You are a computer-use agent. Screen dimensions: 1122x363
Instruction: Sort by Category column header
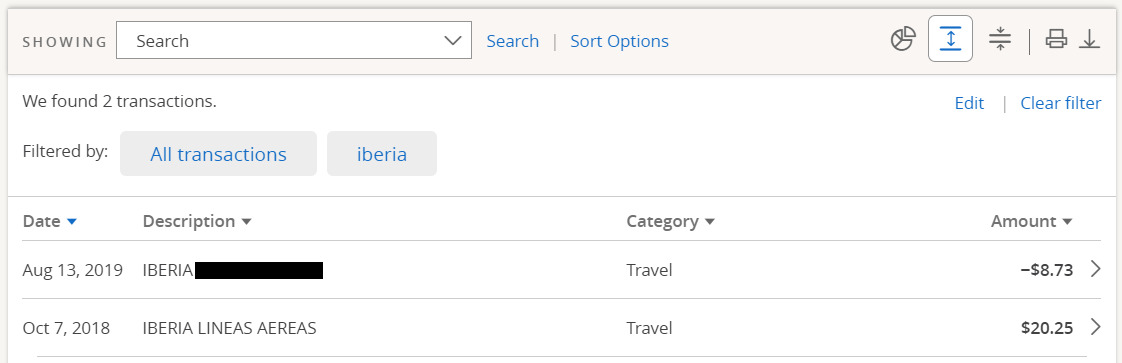point(670,221)
